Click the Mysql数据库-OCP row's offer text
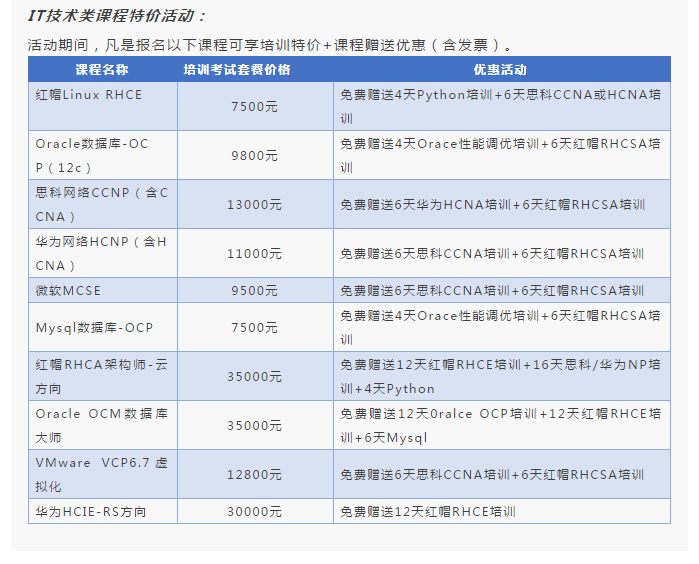The height and width of the screenshot is (564, 699). click(x=501, y=328)
